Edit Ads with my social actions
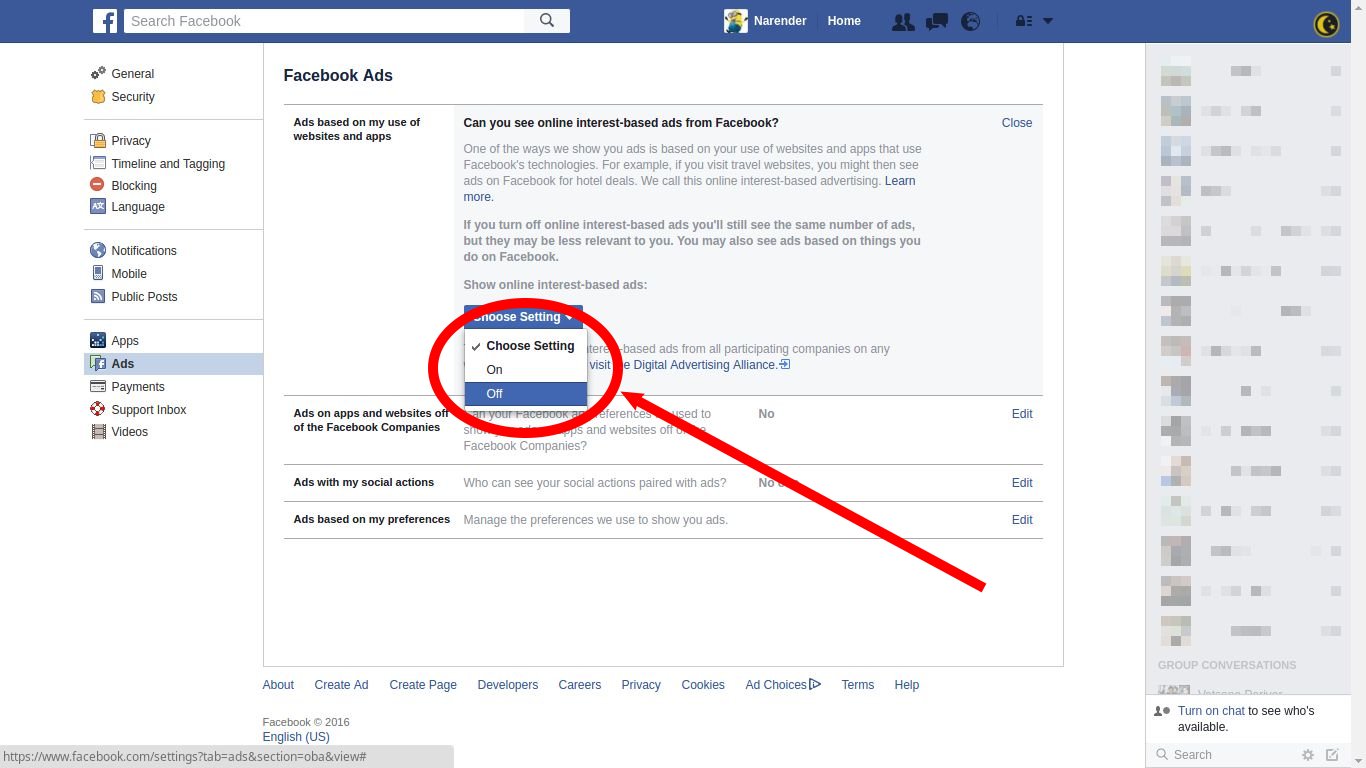The image size is (1366, 768). click(x=1022, y=483)
